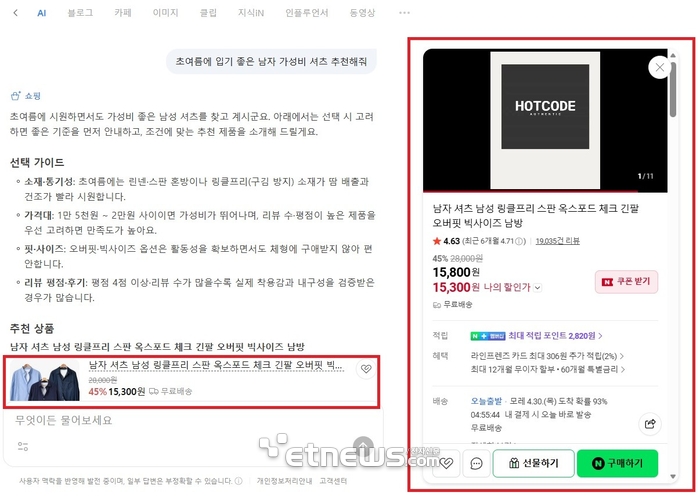This screenshot has height=496, width=700.
Task: Click the HOTCODE product image
Action: pyautogui.click(x=545, y=121)
